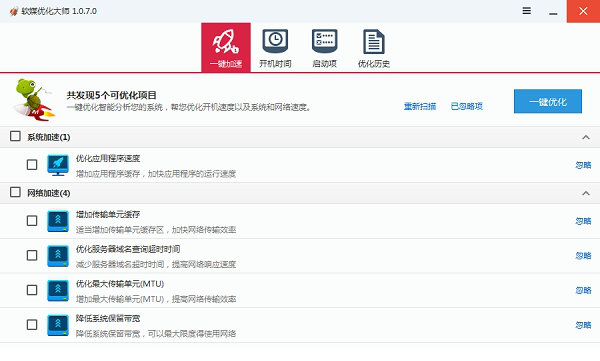
Task: Ignore the 优化应用程序速度 item
Action: [583, 165]
